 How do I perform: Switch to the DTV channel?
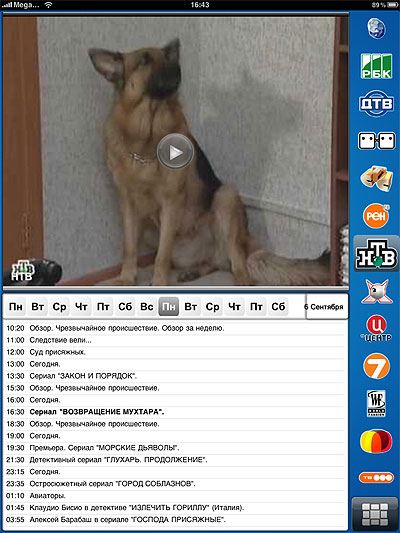(376, 103)
